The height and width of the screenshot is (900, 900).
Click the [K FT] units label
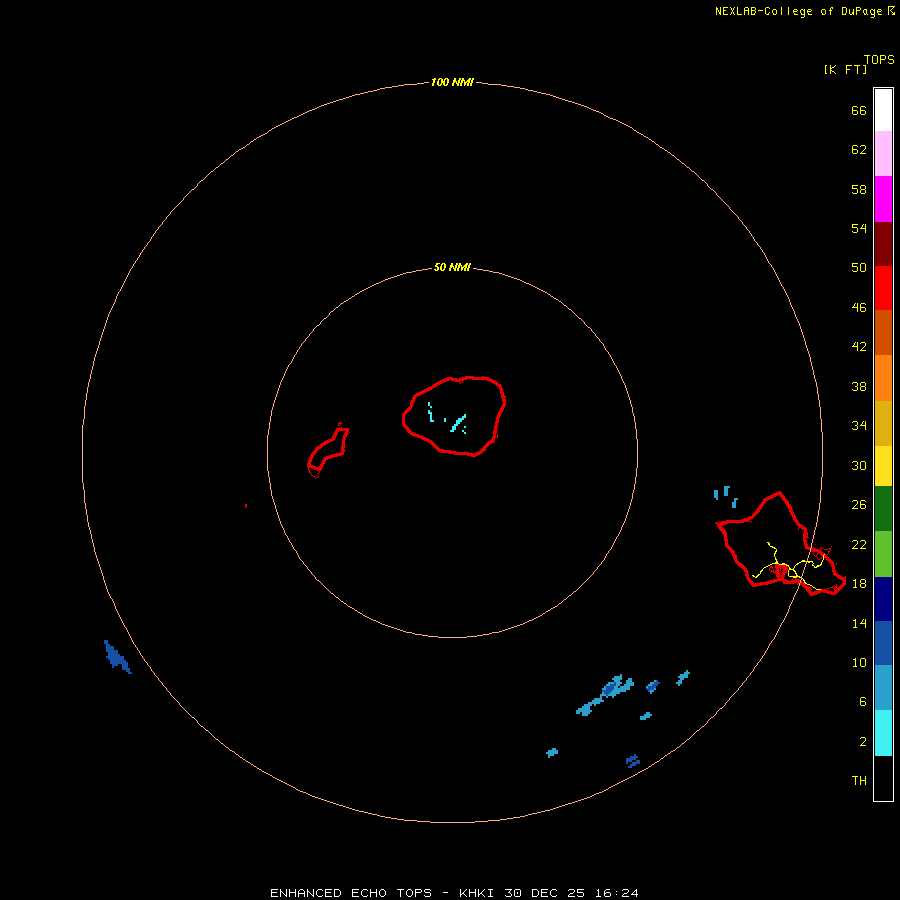(845, 69)
